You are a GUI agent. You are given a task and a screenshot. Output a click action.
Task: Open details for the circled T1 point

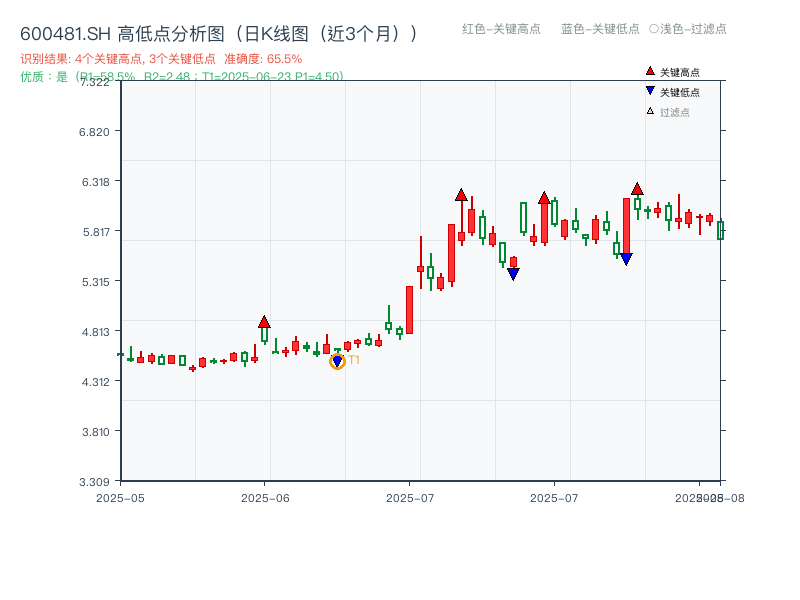coord(338,360)
